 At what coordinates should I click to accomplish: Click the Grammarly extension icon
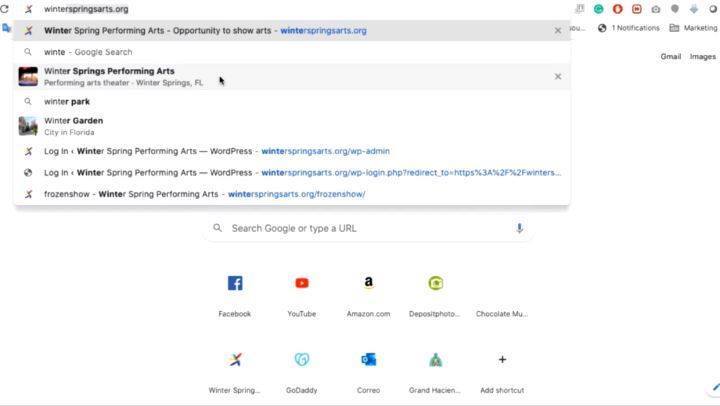coord(598,9)
